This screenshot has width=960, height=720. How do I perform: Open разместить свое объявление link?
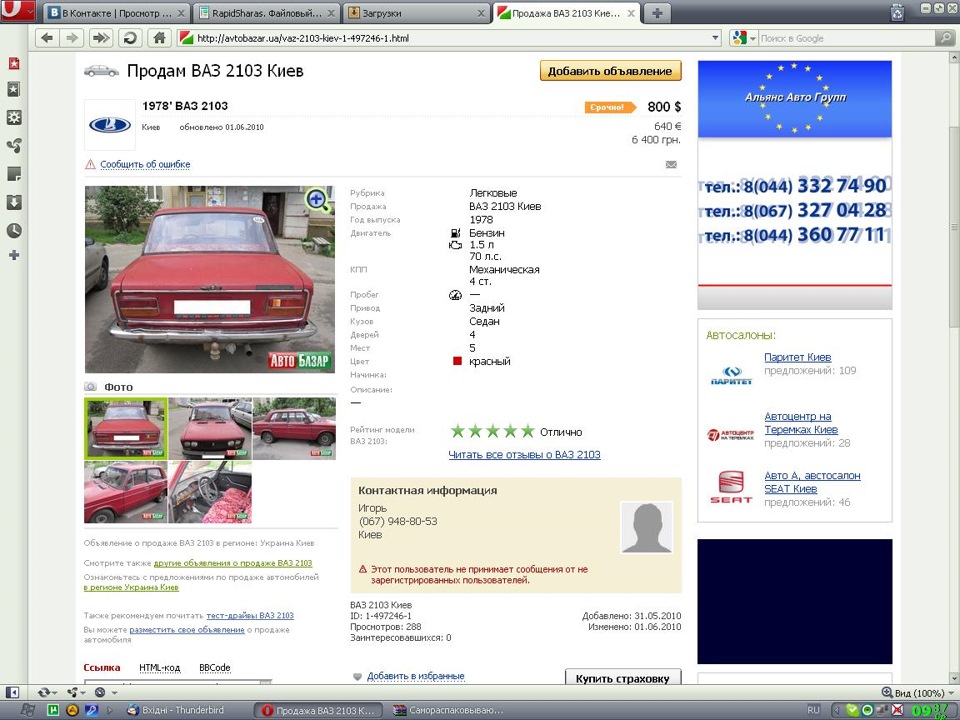(187, 629)
